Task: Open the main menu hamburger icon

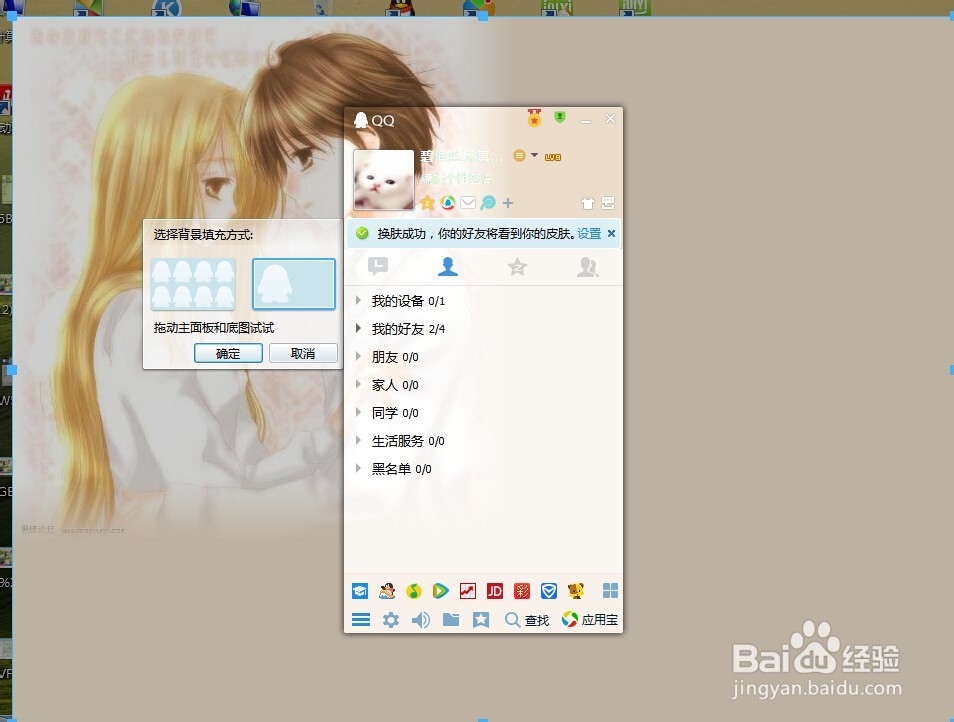Action: click(x=361, y=620)
